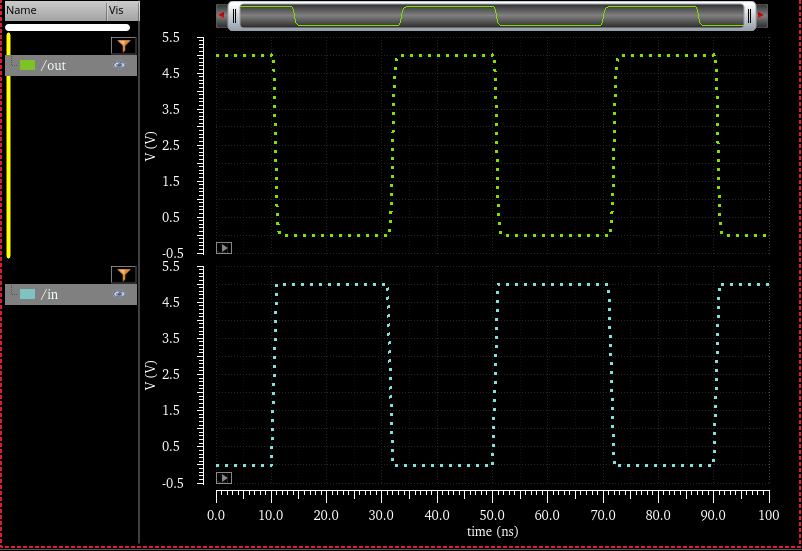Viewport: 802px width, 551px height.
Task: Click the left grip handle of zoom slider
Action: pos(234,16)
